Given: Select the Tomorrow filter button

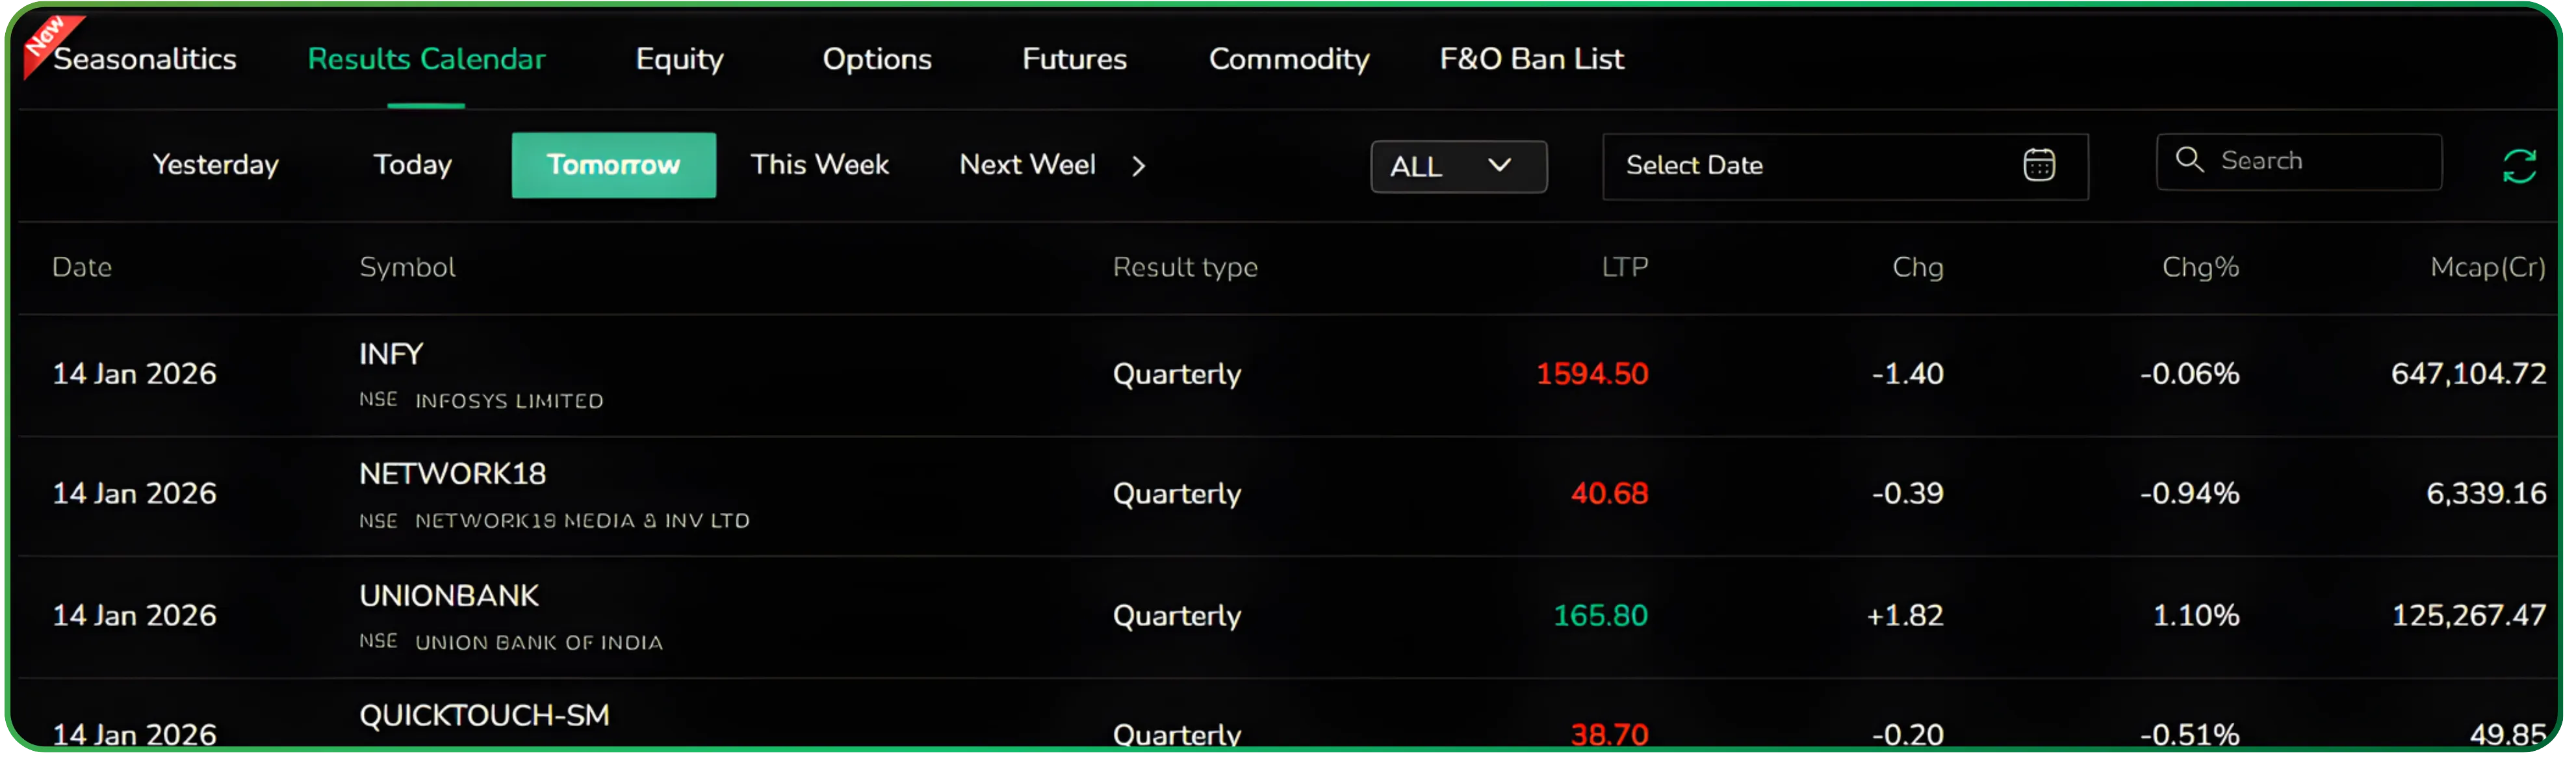Looking at the screenshot, I should pyautogui.click(x=613, y=165).
